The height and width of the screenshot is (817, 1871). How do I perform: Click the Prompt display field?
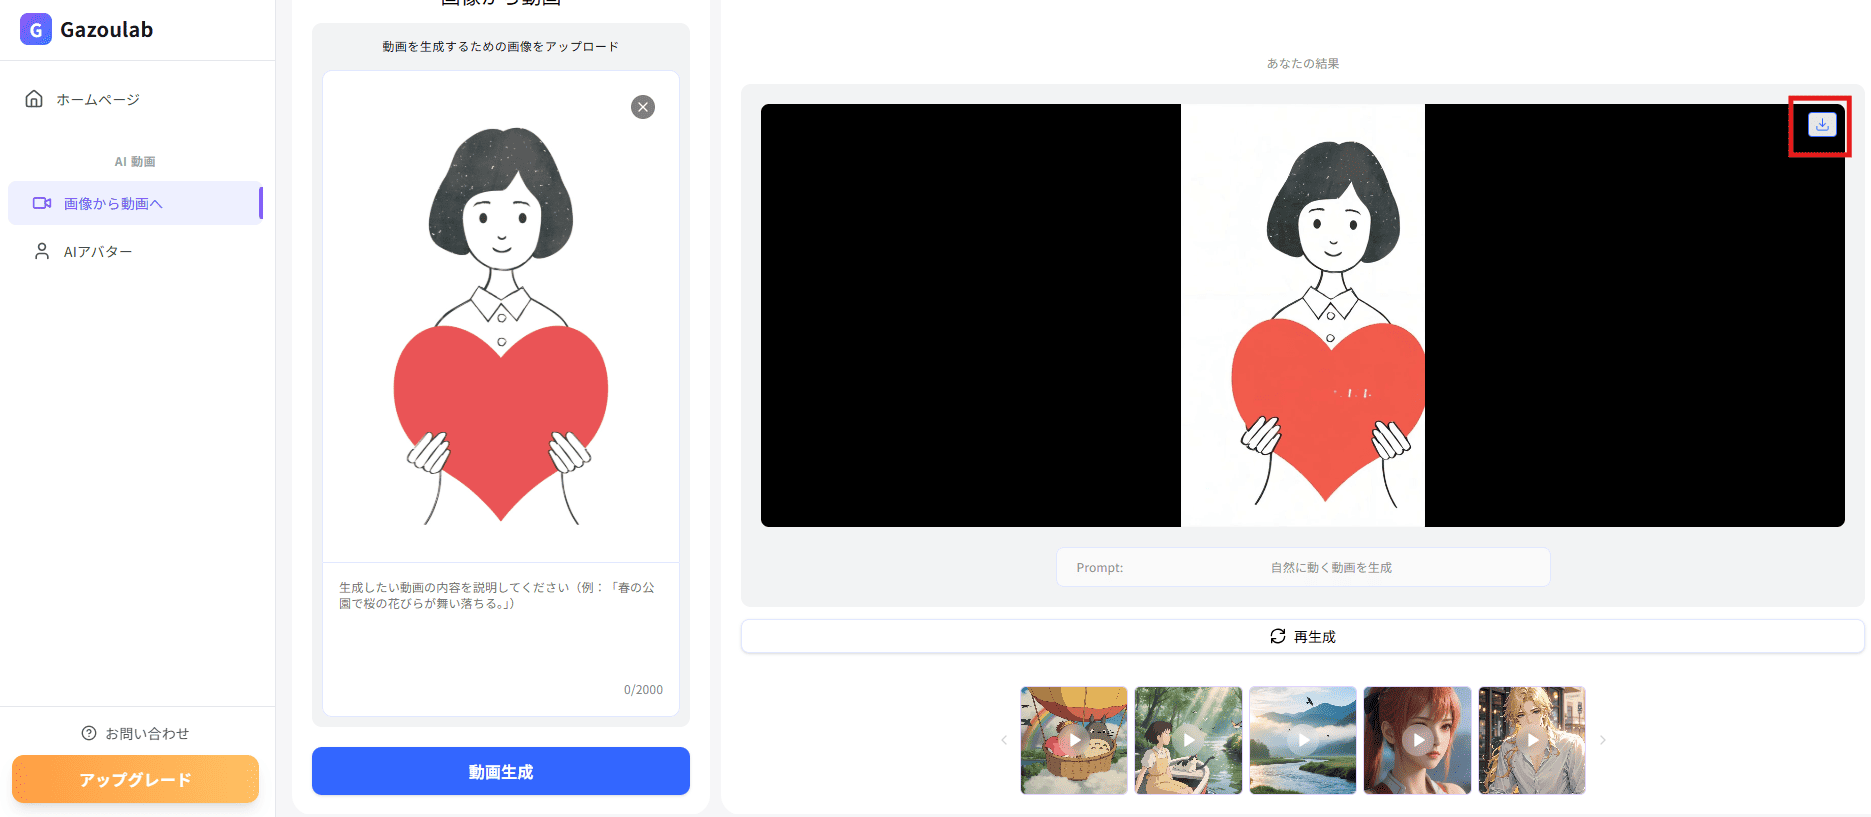click(x=1303, y=567)
